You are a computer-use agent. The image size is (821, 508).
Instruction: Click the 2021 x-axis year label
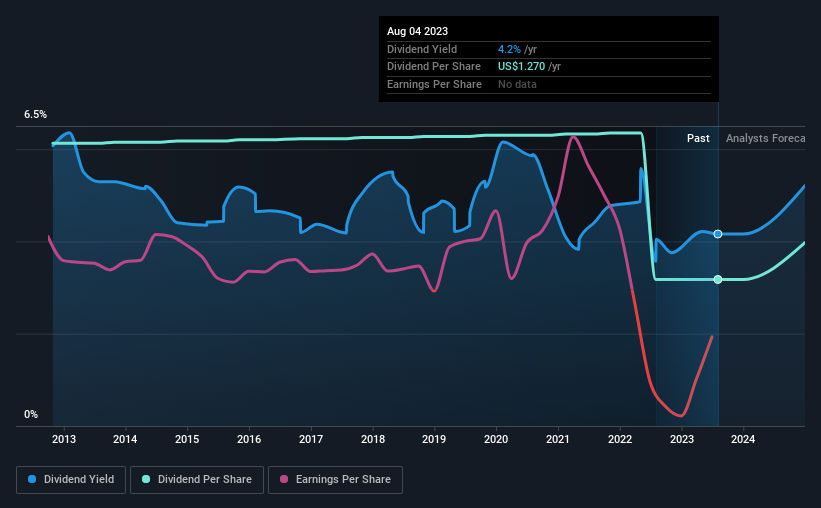pyautogui.click(x=558, y=439)
